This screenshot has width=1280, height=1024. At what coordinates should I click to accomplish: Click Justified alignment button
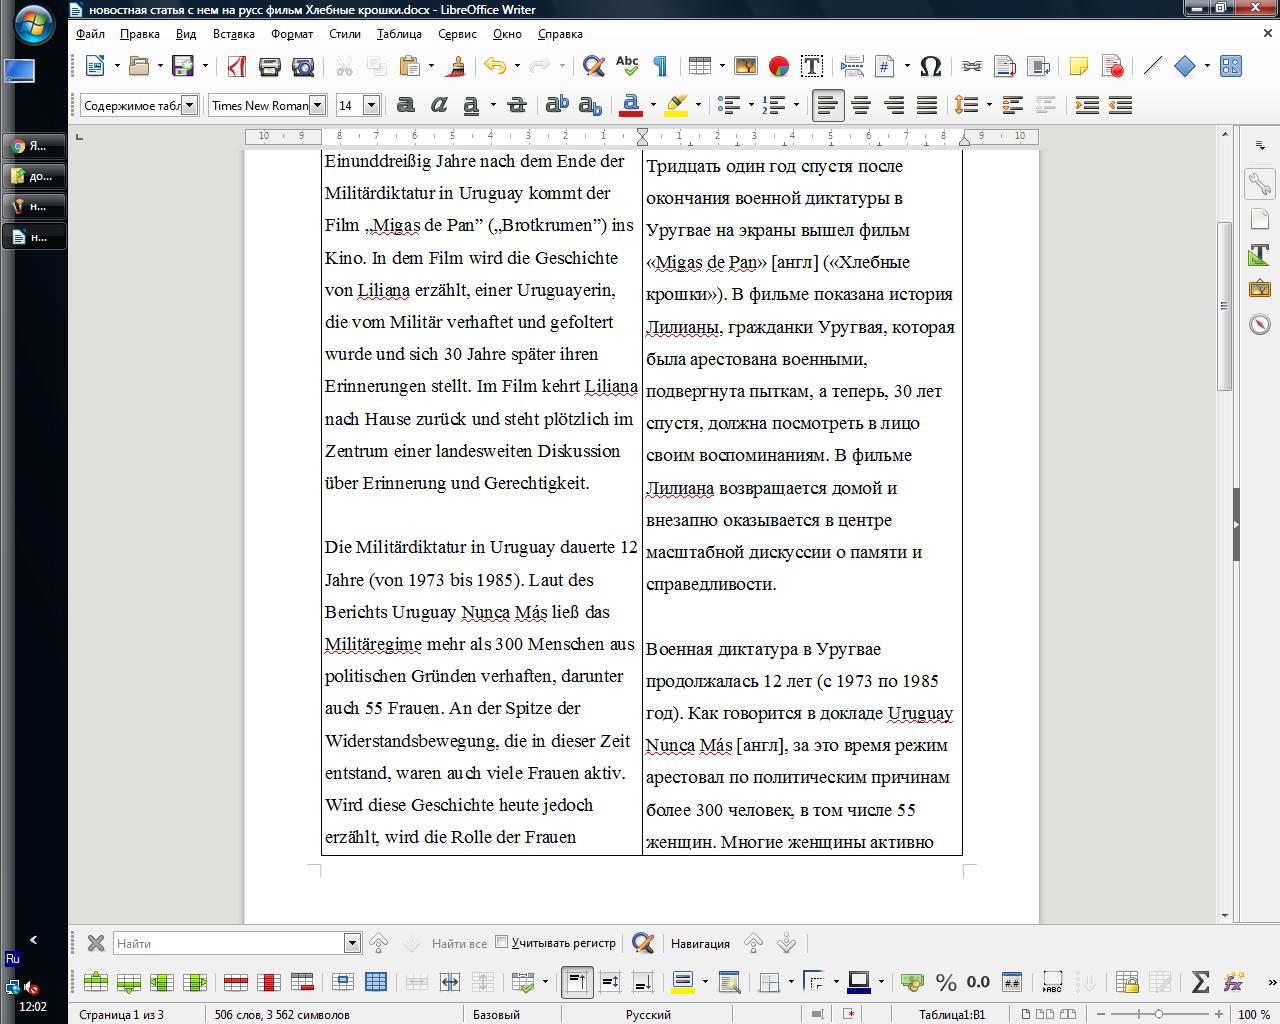pyautogui.click(x=927, y=105)
